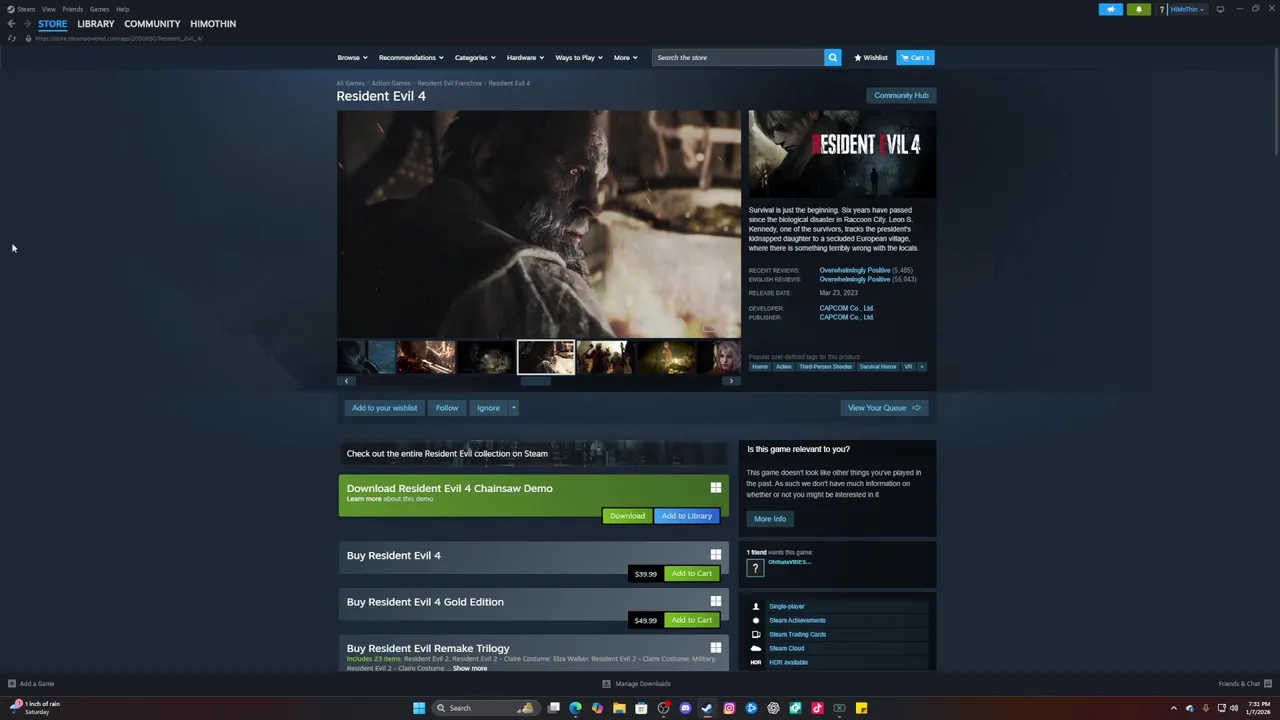The width and height of the screenshot is (1280, 720).
Task: Open the Community Hub
Action: 901,95
